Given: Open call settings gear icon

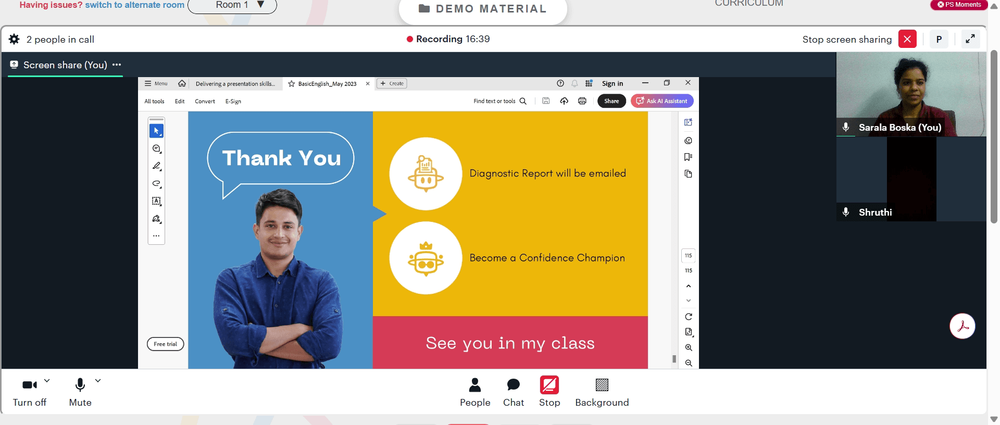Looking at the screenshot, I should pos(14,40).
